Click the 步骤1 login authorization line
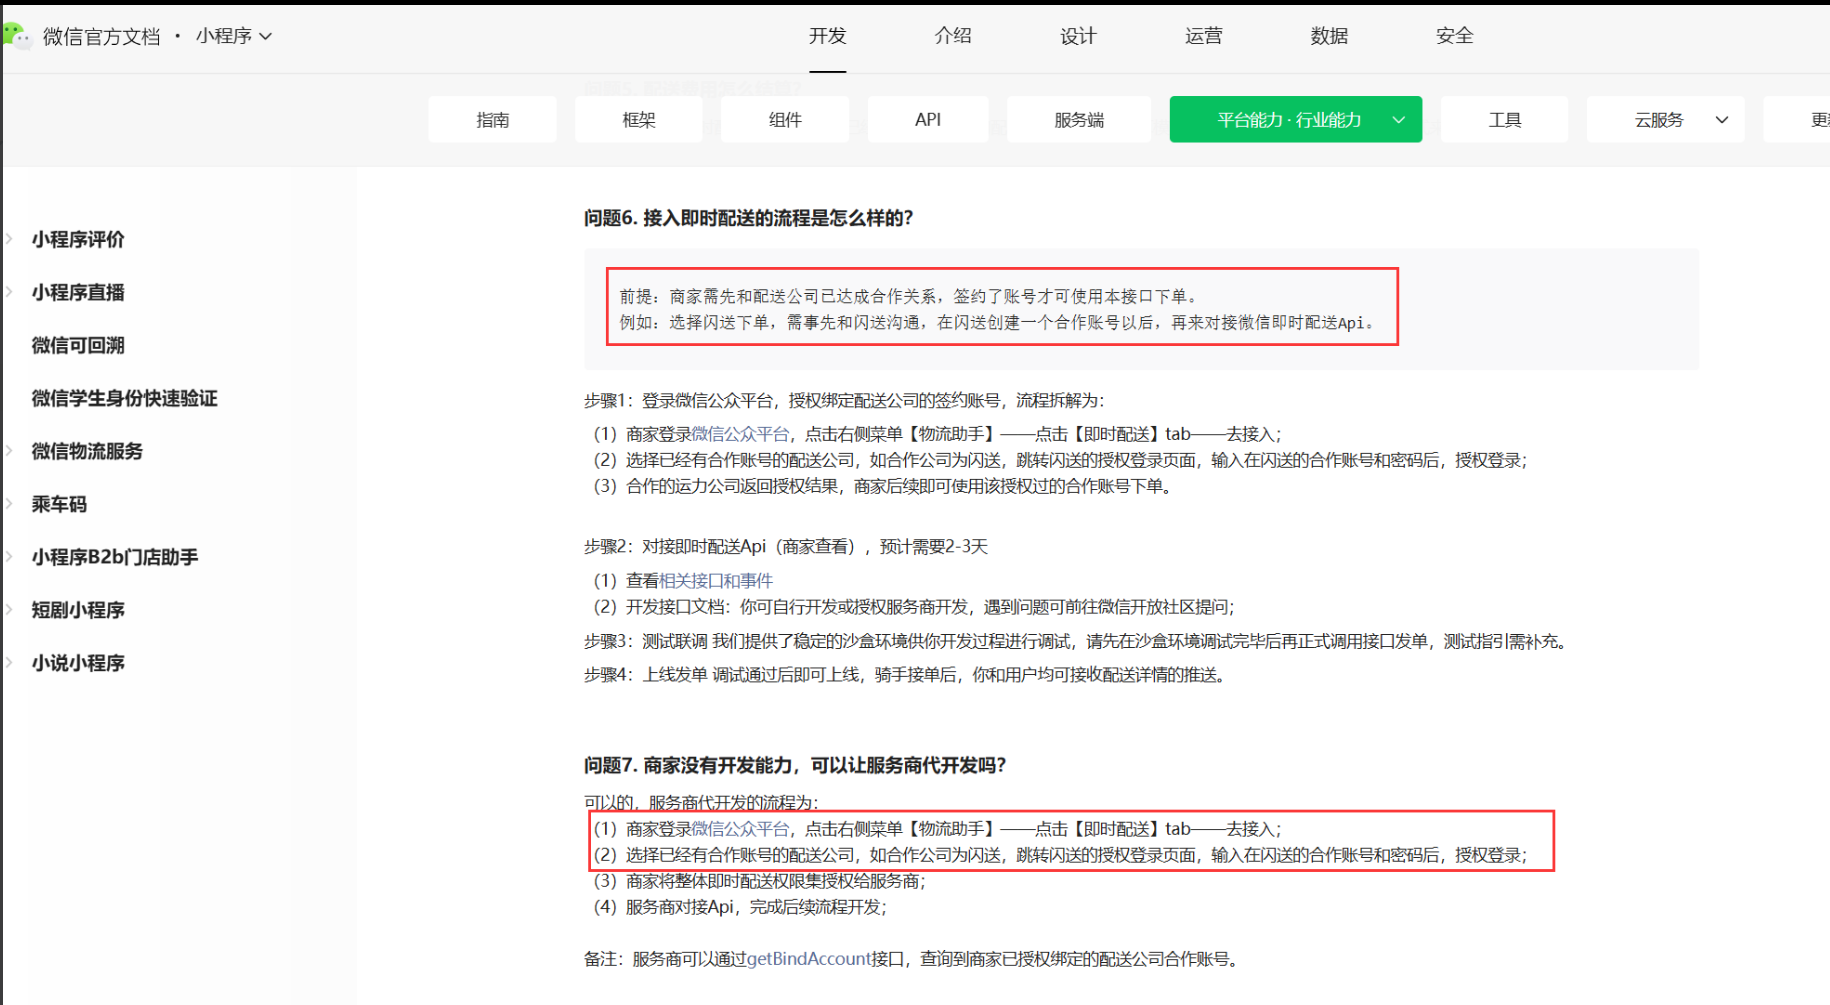Image resolution: width=1830 pixels, height=1005 pixels. pyautogui.click(x=844, y=400)
